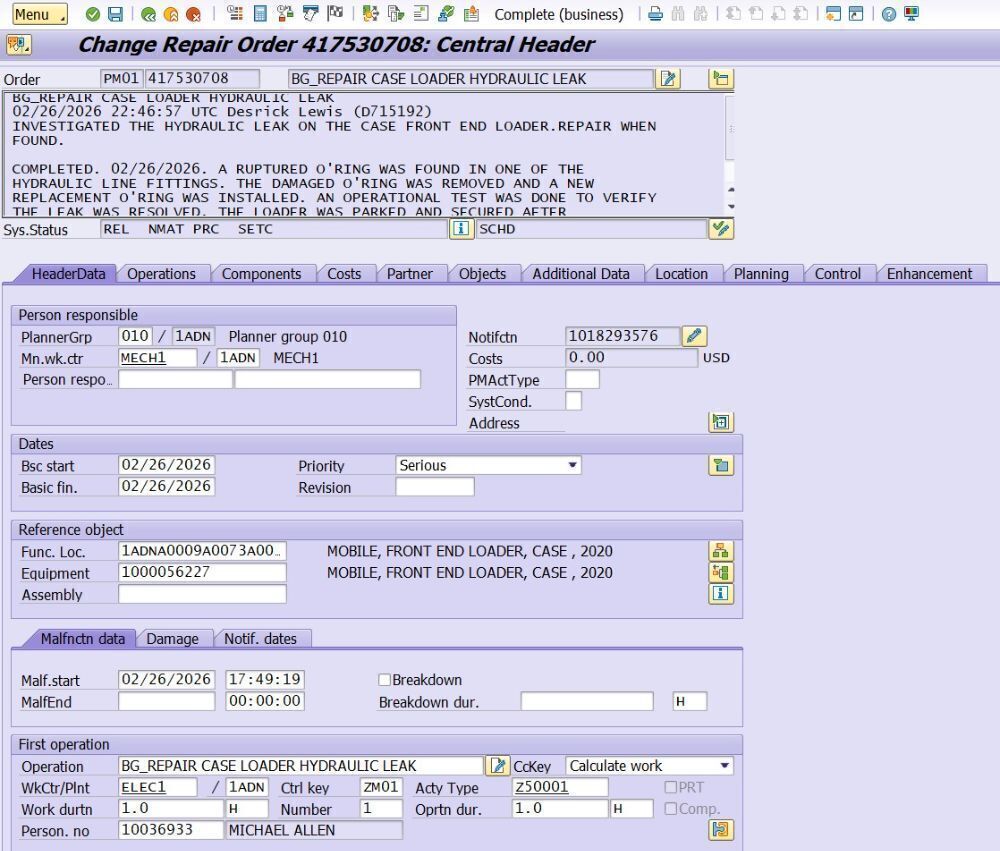Image resolution: width=1000 pixels, height=851 pixels.
Task: Cancel with the red X icon
Action: [193, 14]
